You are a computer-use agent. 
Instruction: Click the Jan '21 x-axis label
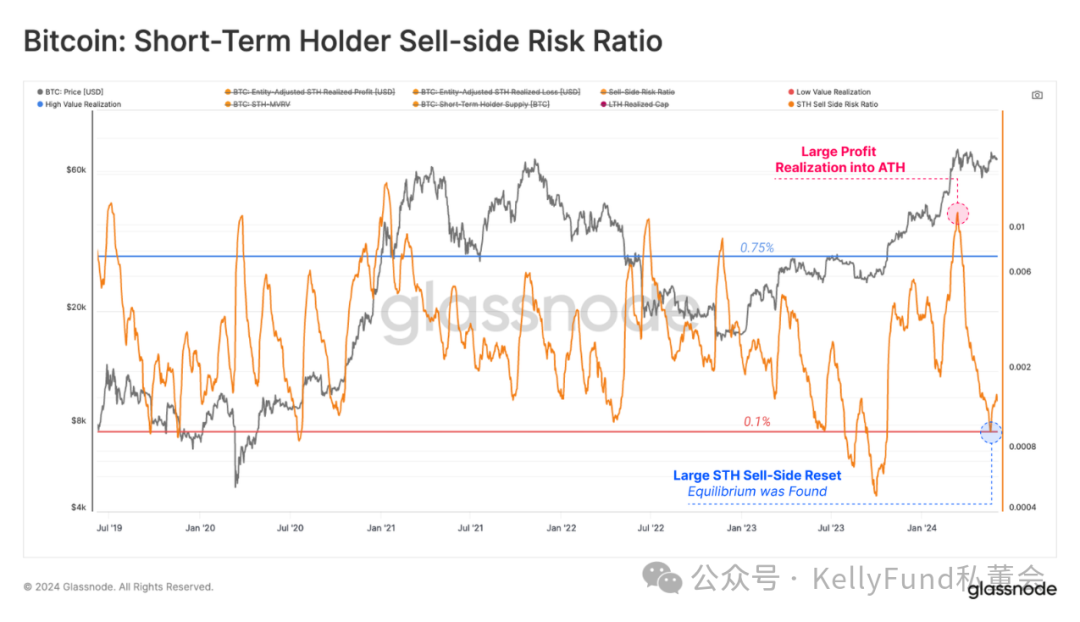381,528
